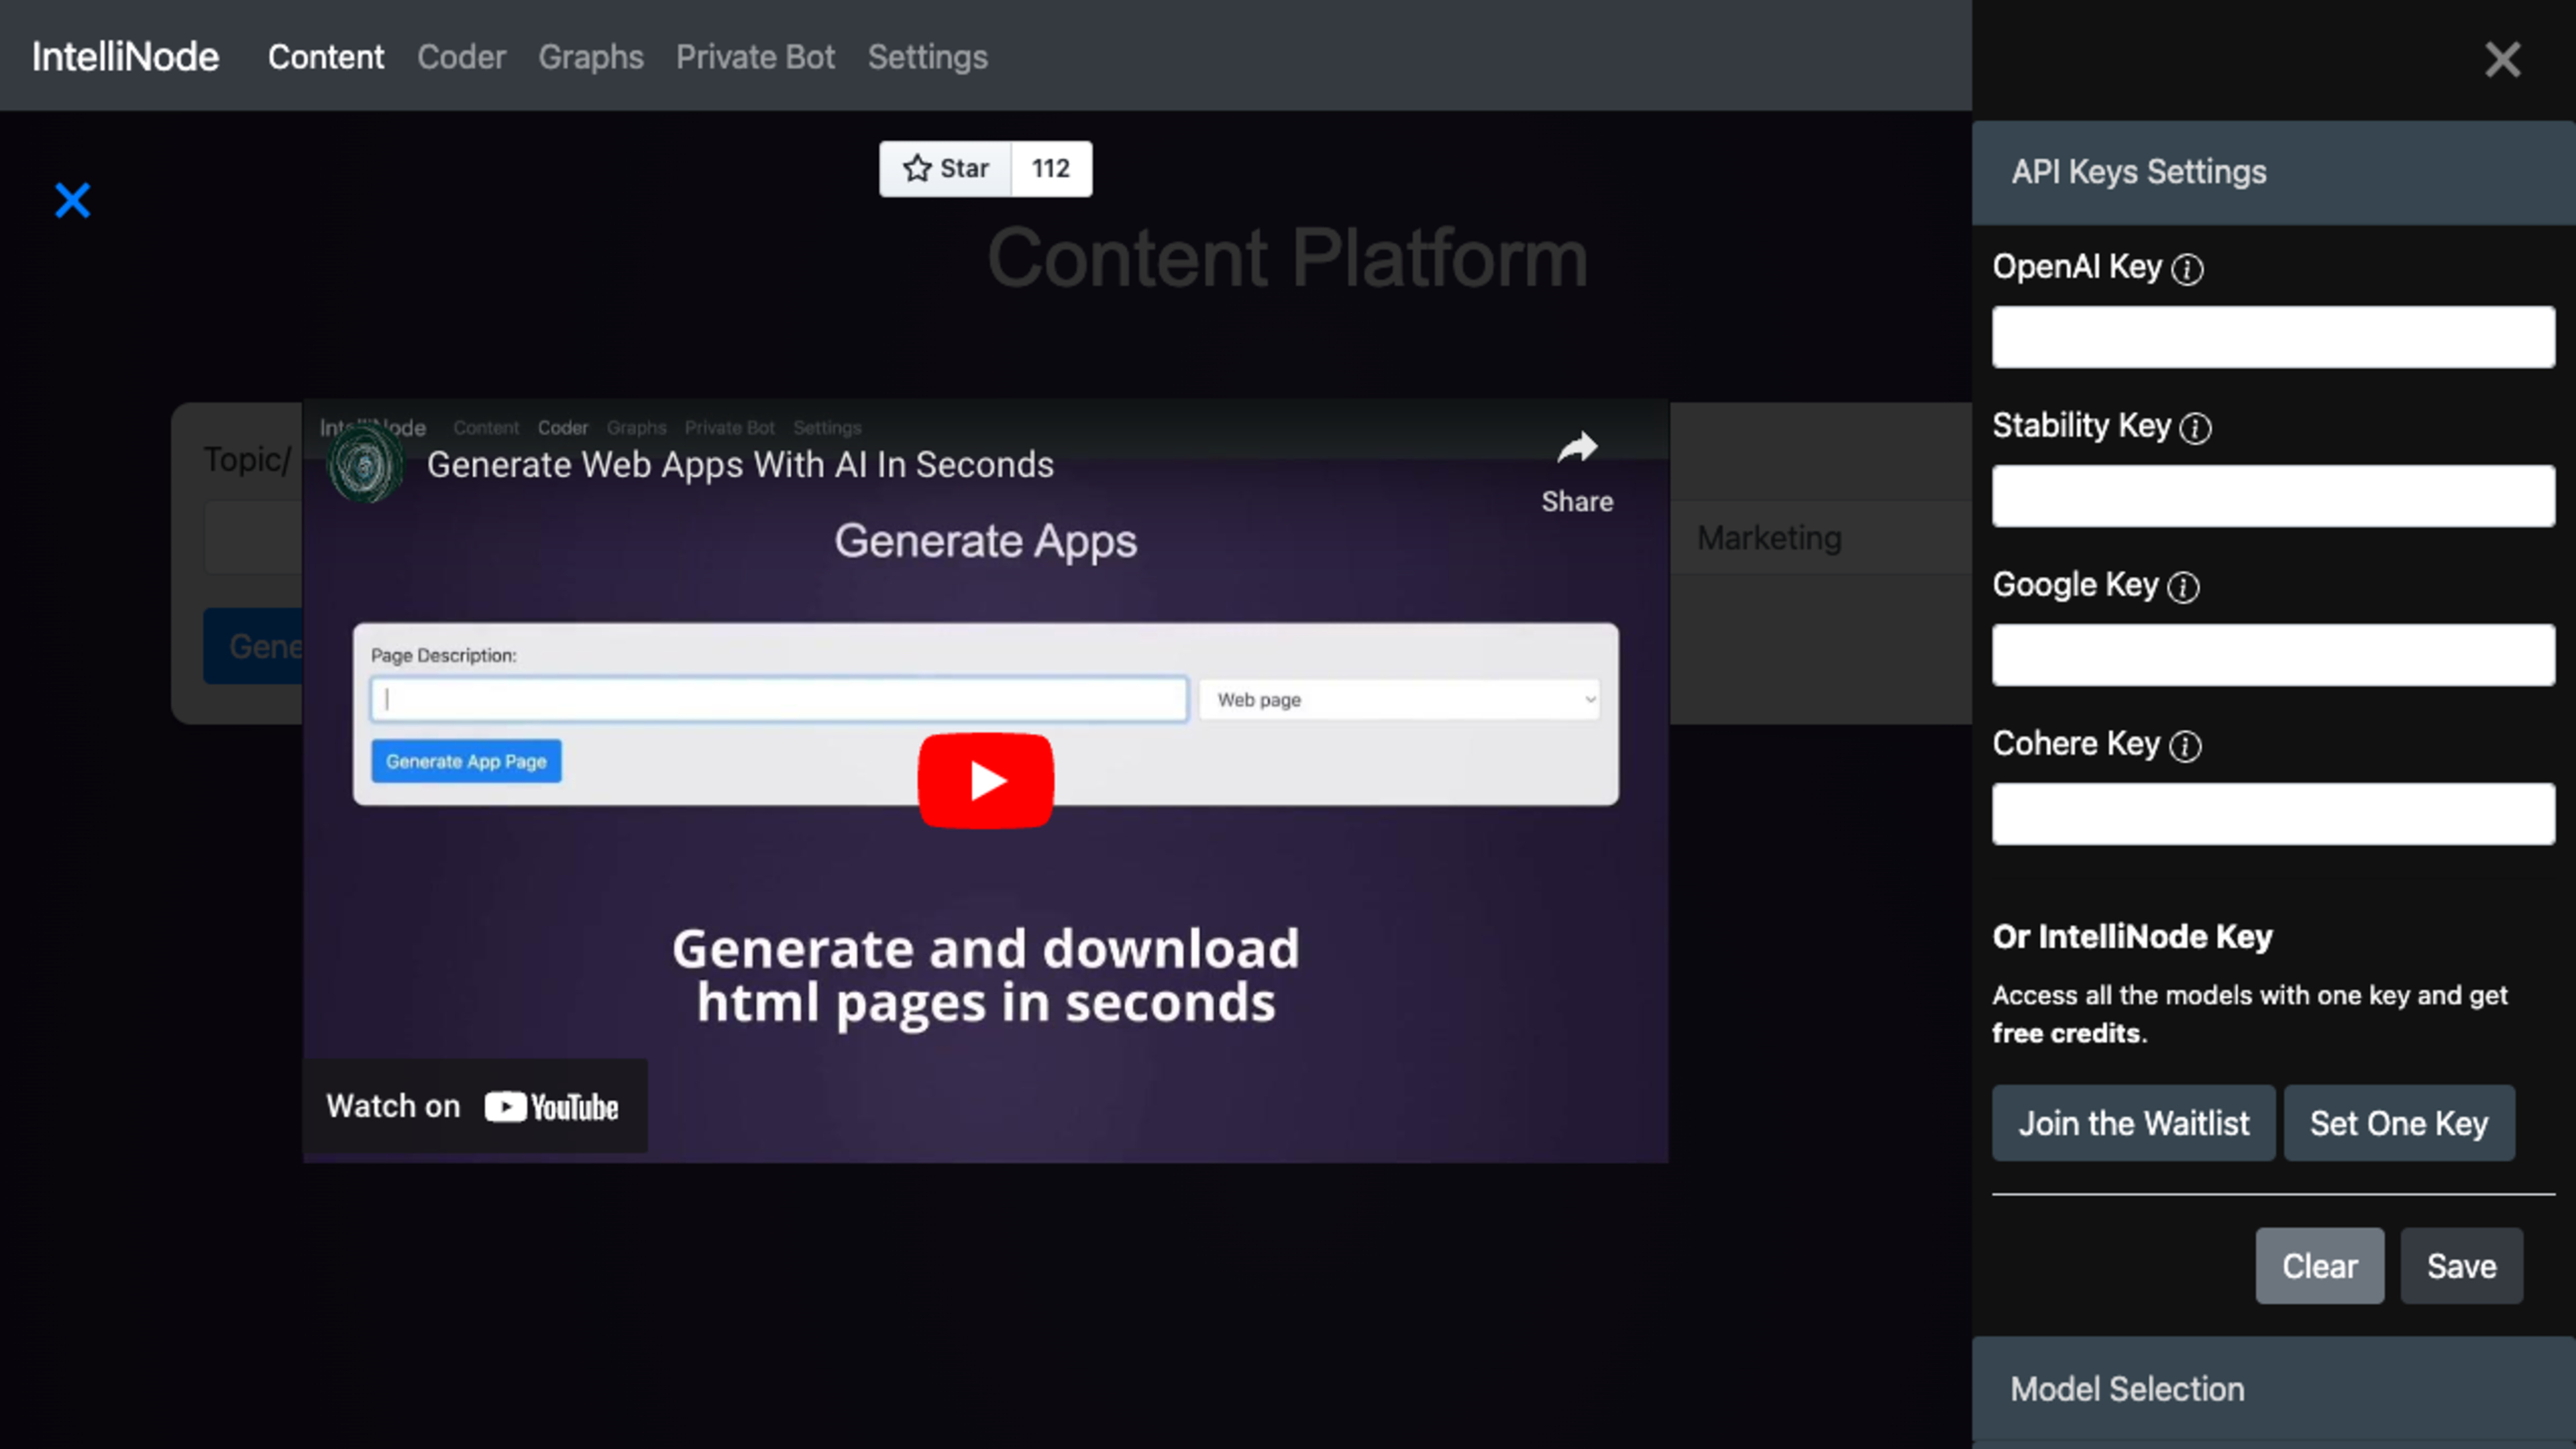
Task: Focus the Stability Key input field
Action: [2273, 496]
